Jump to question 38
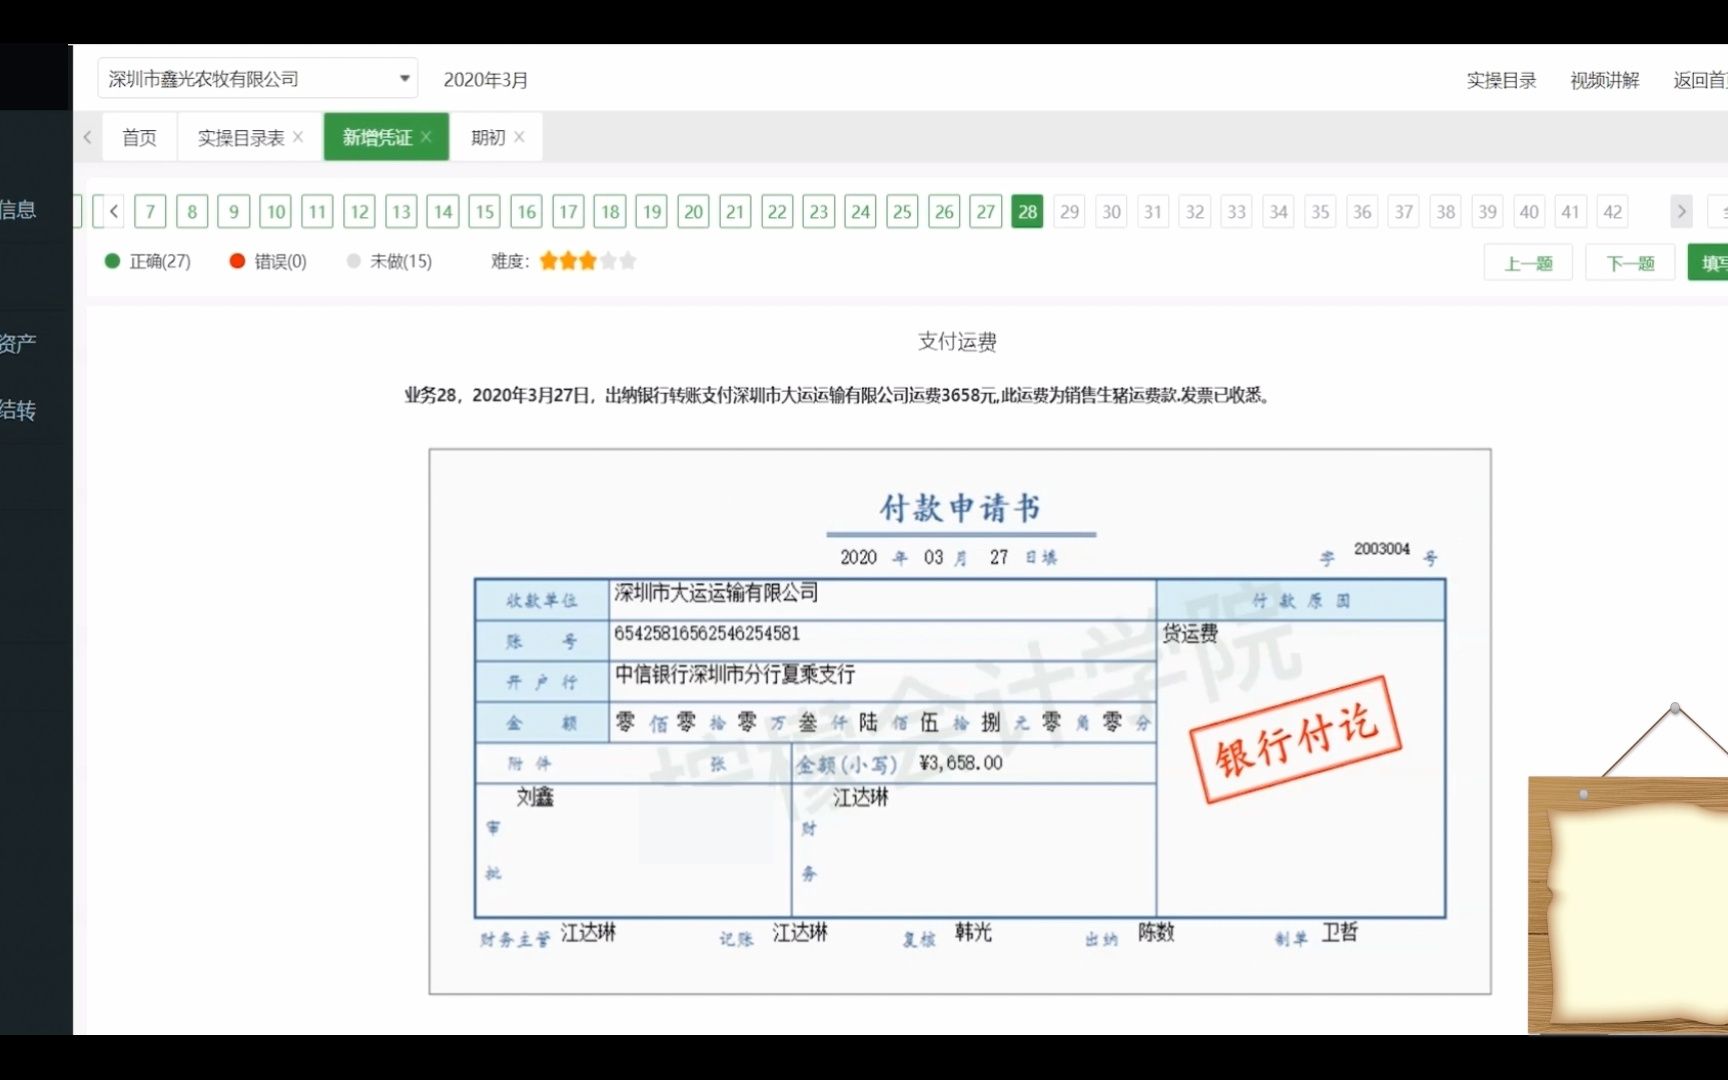The image size is (1728, 1080). point(1446,211)
